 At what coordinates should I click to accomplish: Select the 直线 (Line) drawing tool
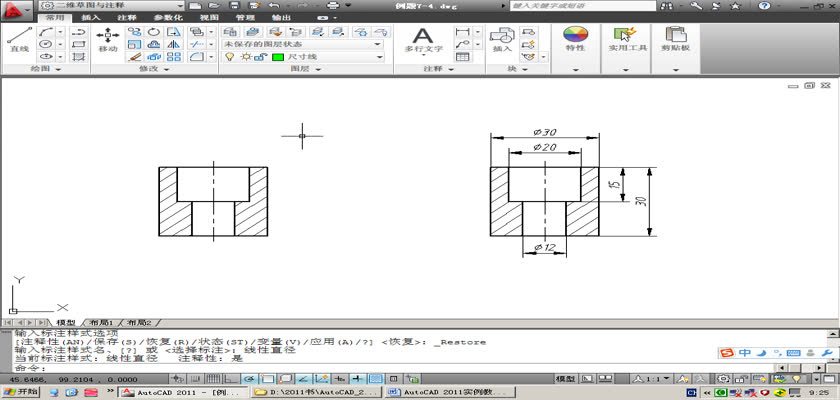pyautogui.click(x=18, y=39)
